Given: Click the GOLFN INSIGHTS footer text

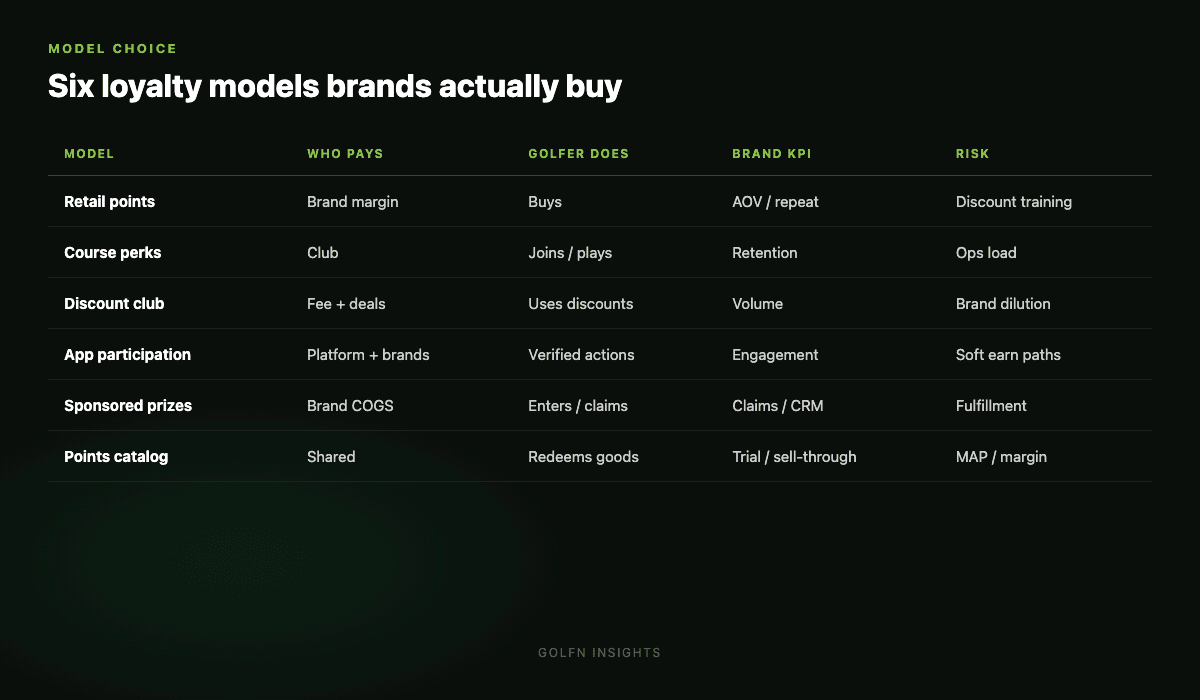Looking at the screenshot, I should tap(600, 653).
